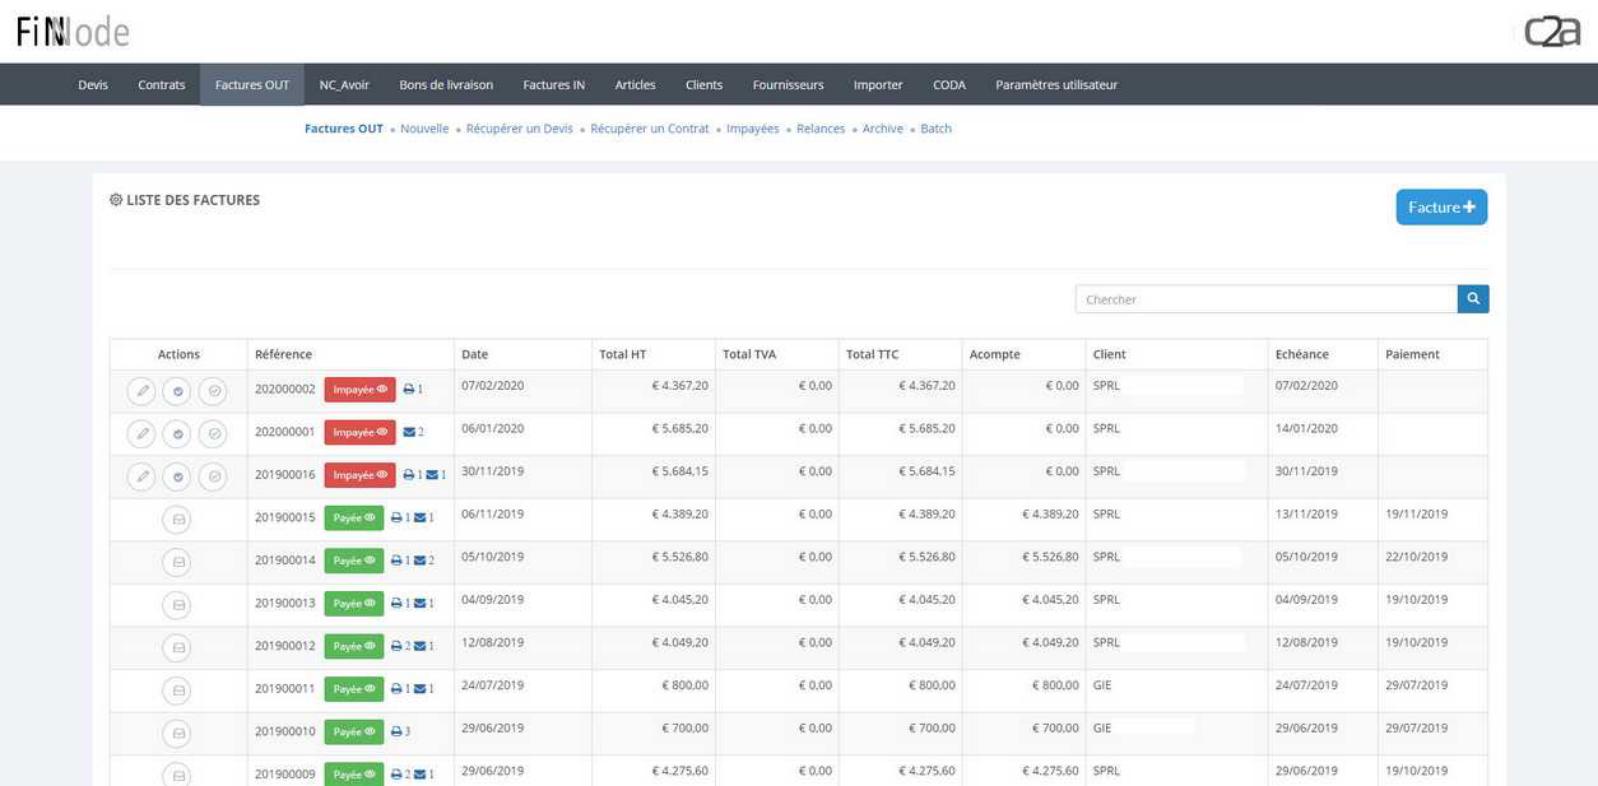Click the Echéance column header

(1301, 354)
